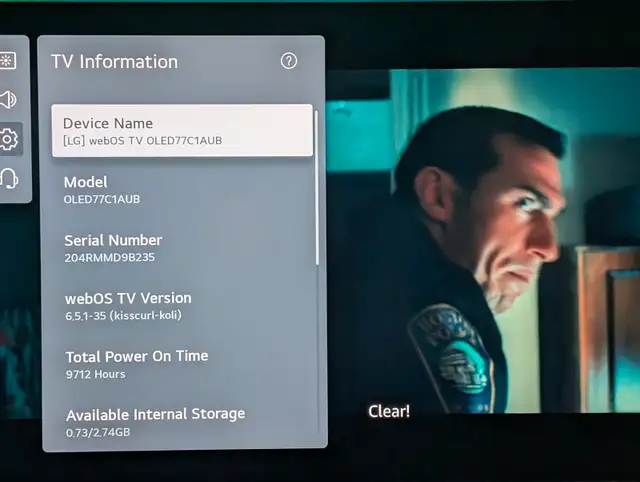The width and height of the screenshot is (640, 482).
Task: Click the help question mark icon
Action: point(289,61)
